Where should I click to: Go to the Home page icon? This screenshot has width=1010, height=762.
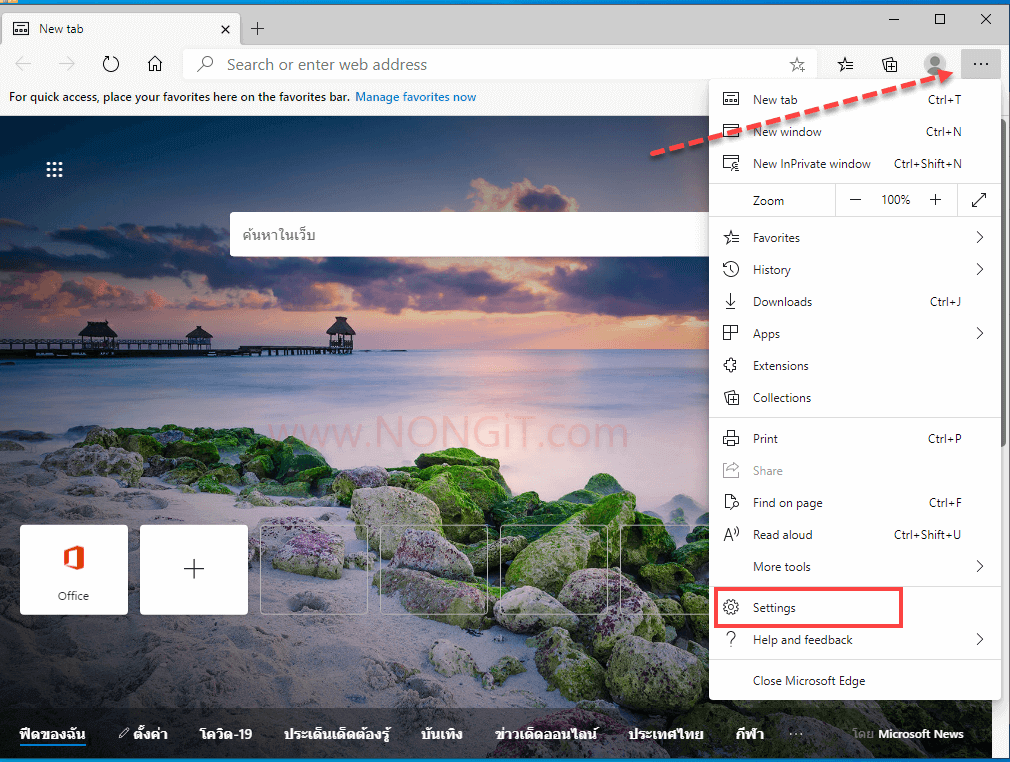(x=155, y=64)
